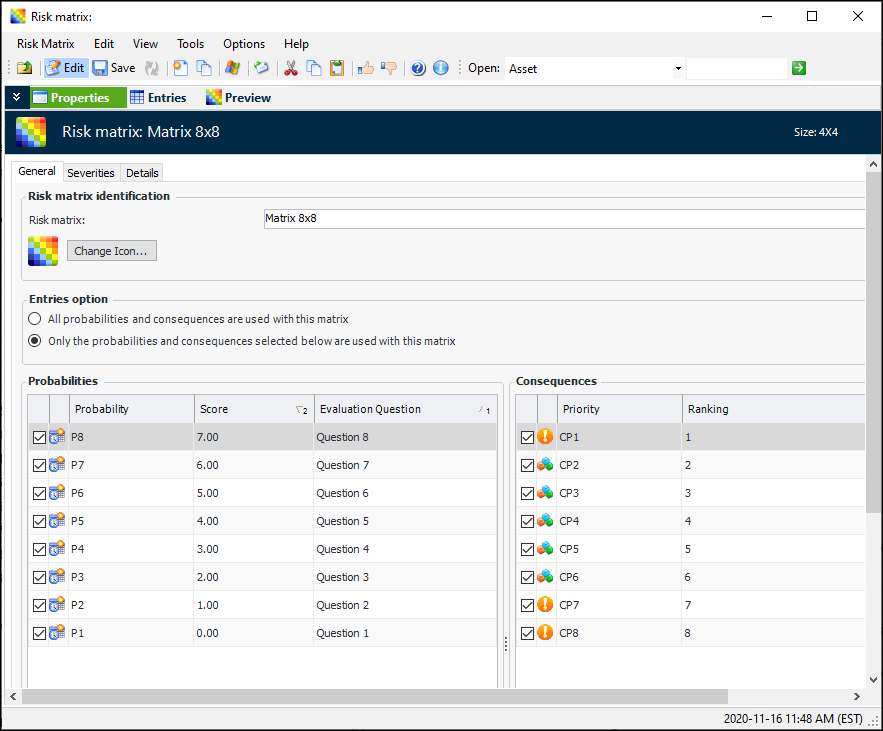Click the blue Help question mark icon
The image size is (883, 731).
(x=418, y=68)
